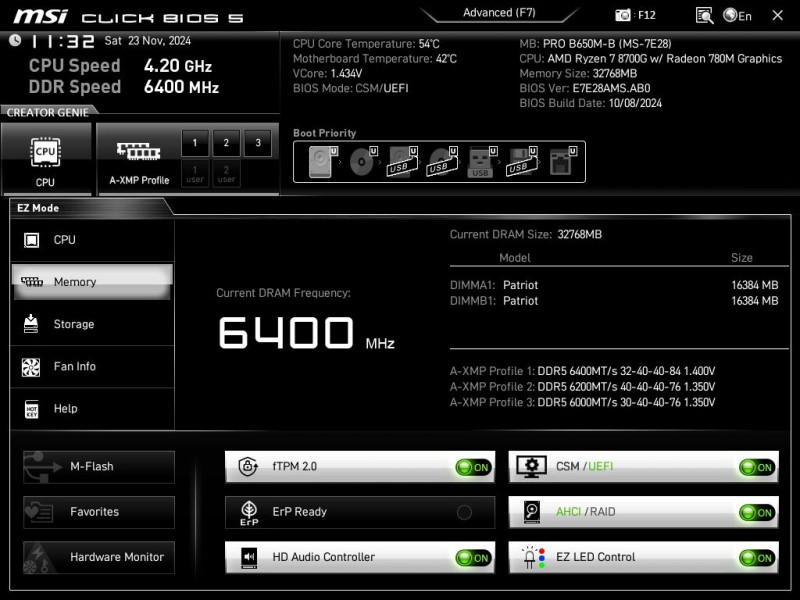The width and height of the screenshot is (800, 600).
Task: Toggle ErP Ready switch
Action: click(x=464, y=512)
